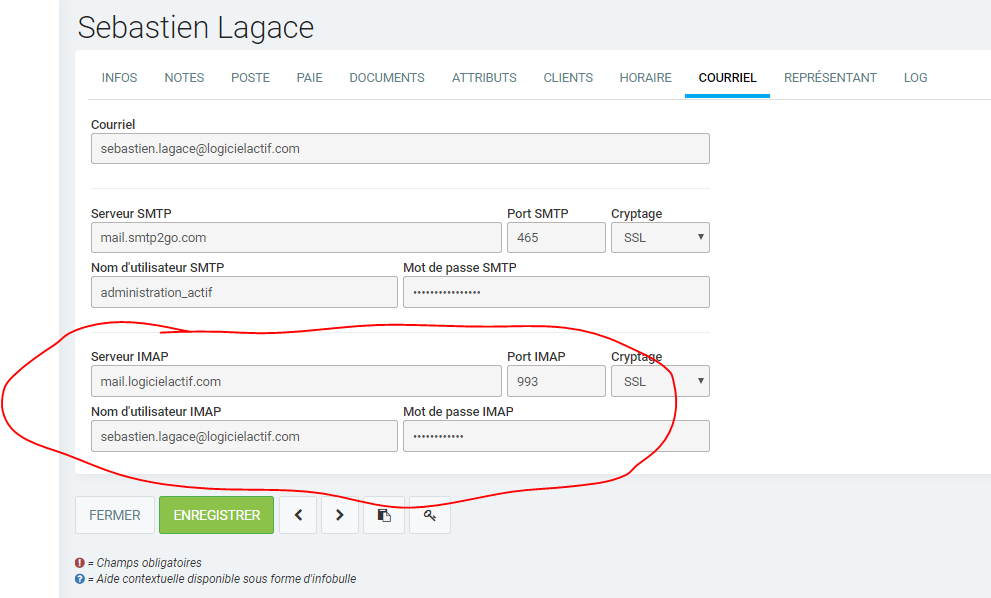Click the Port IMAP field
The width and height of the screenshot is (991, 598).
556,381
